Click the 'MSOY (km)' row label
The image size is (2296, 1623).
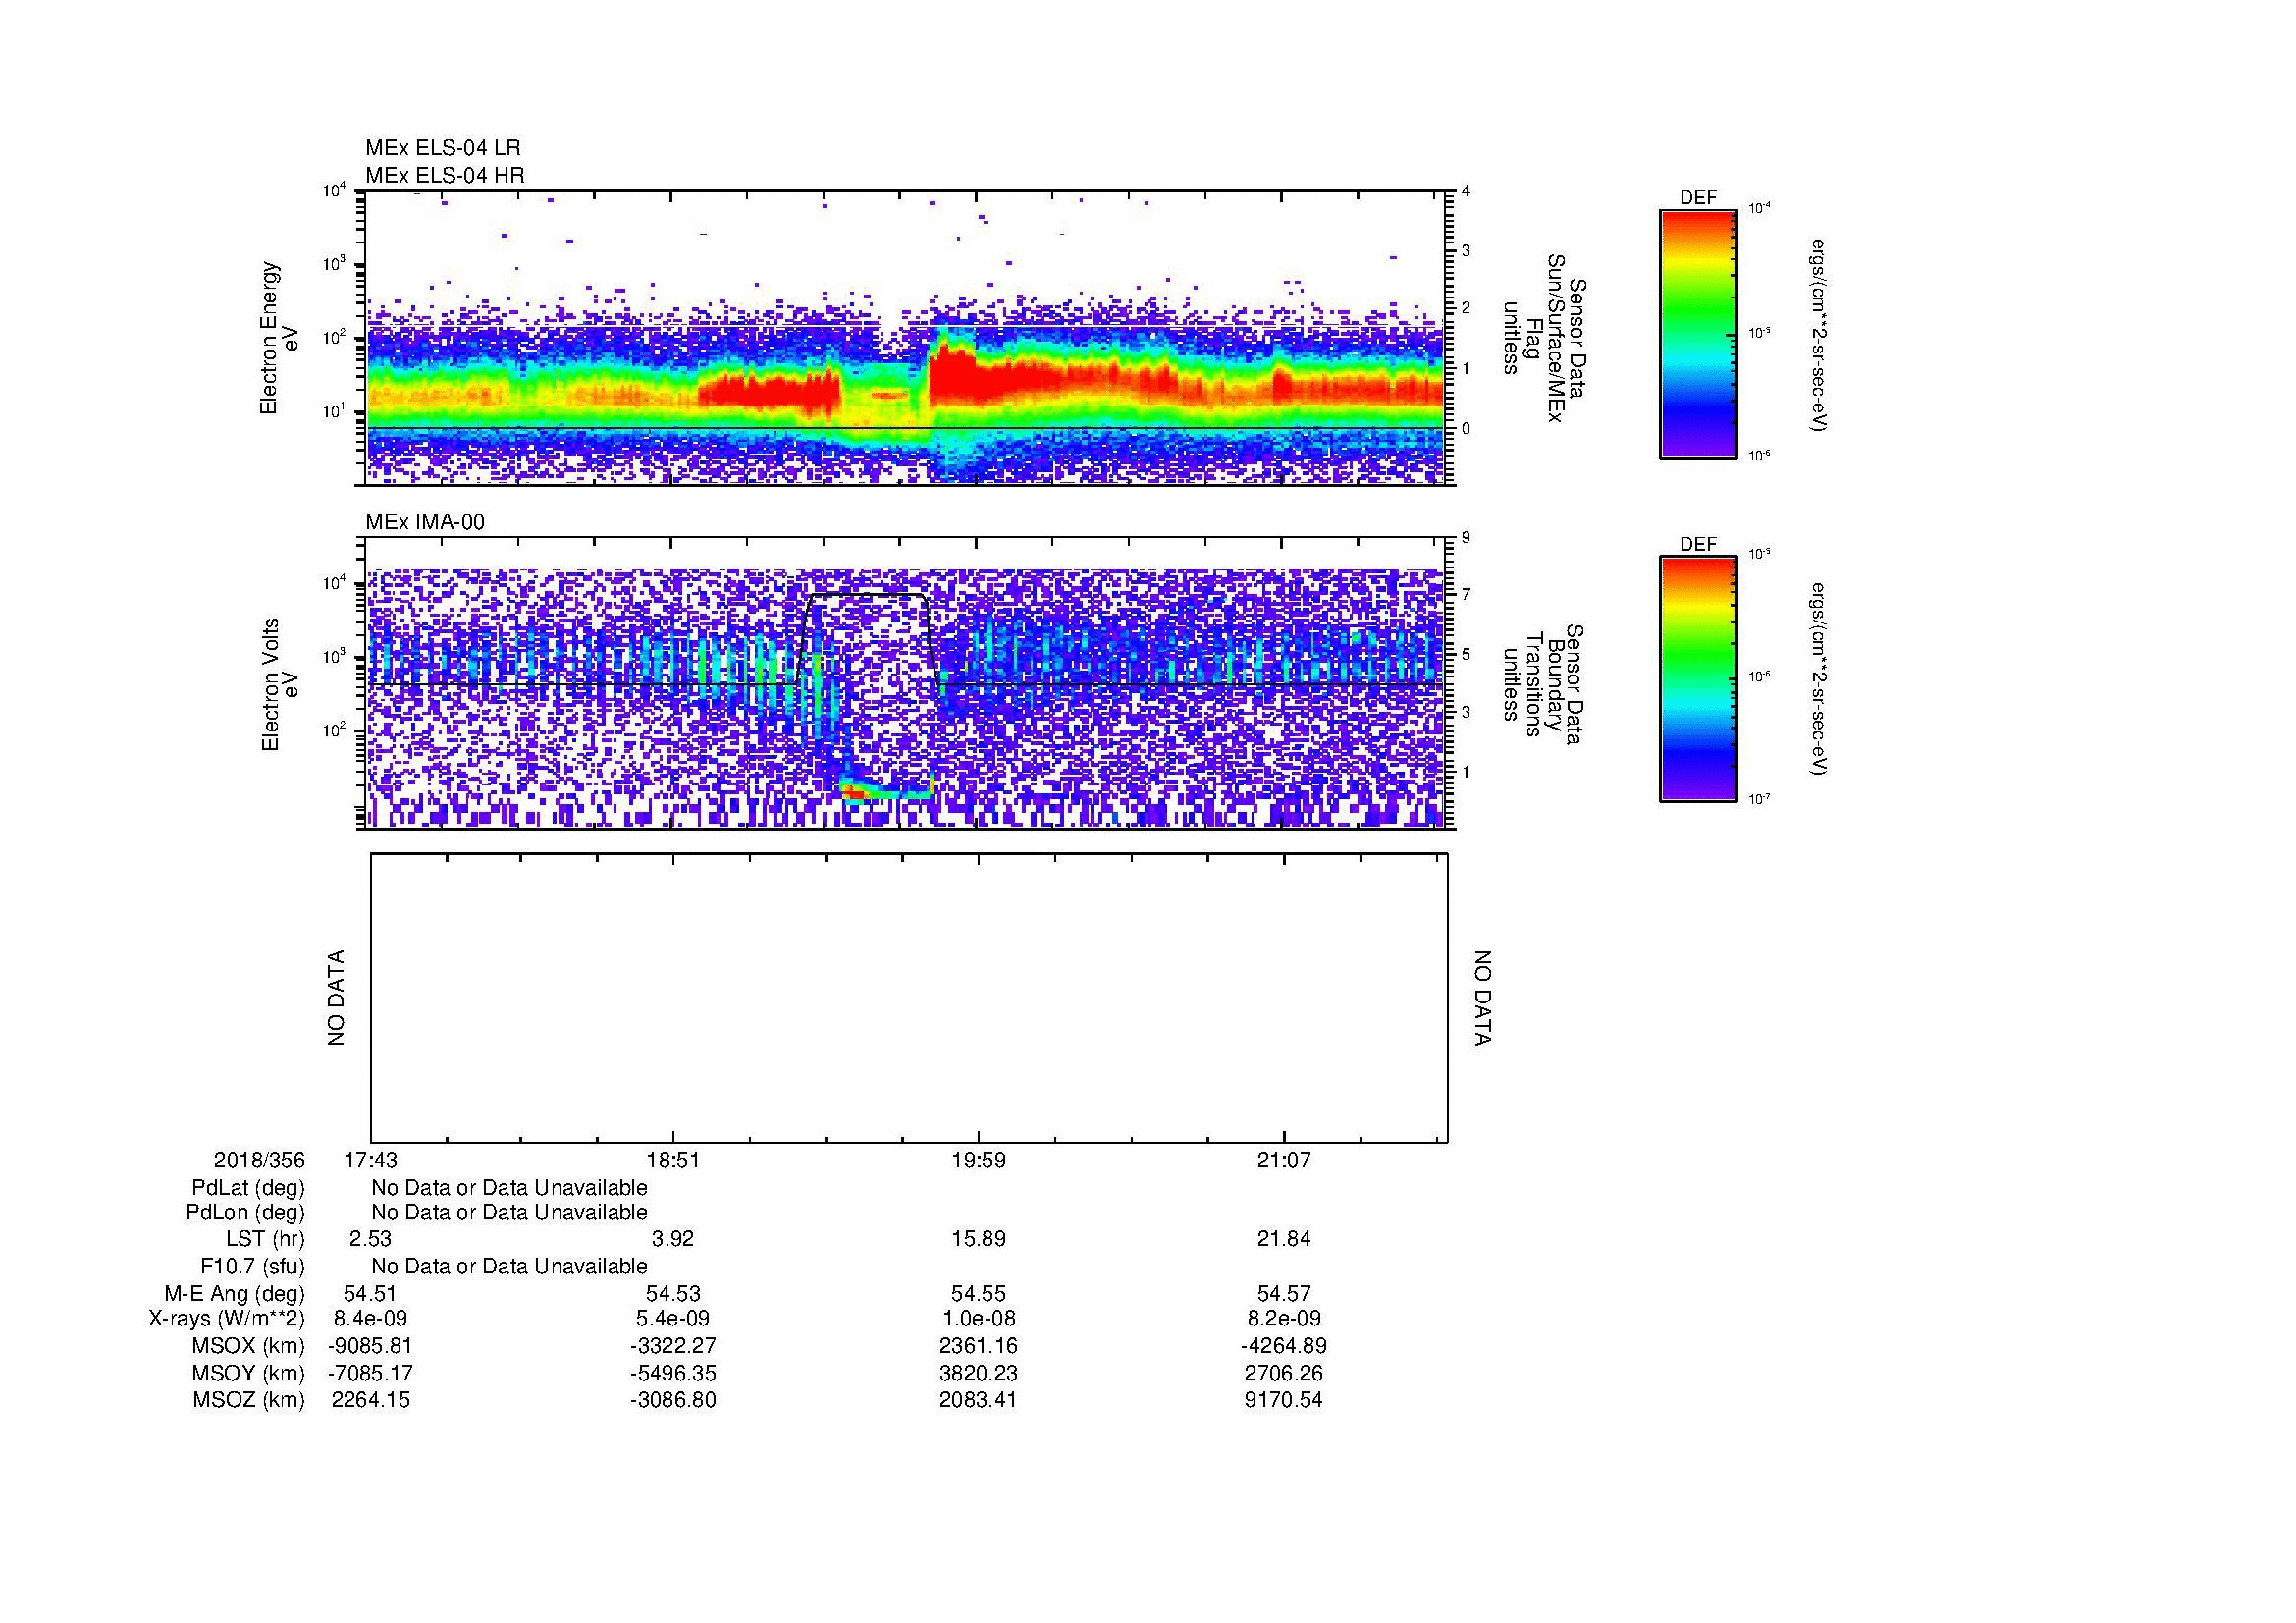click(248, 1373)
